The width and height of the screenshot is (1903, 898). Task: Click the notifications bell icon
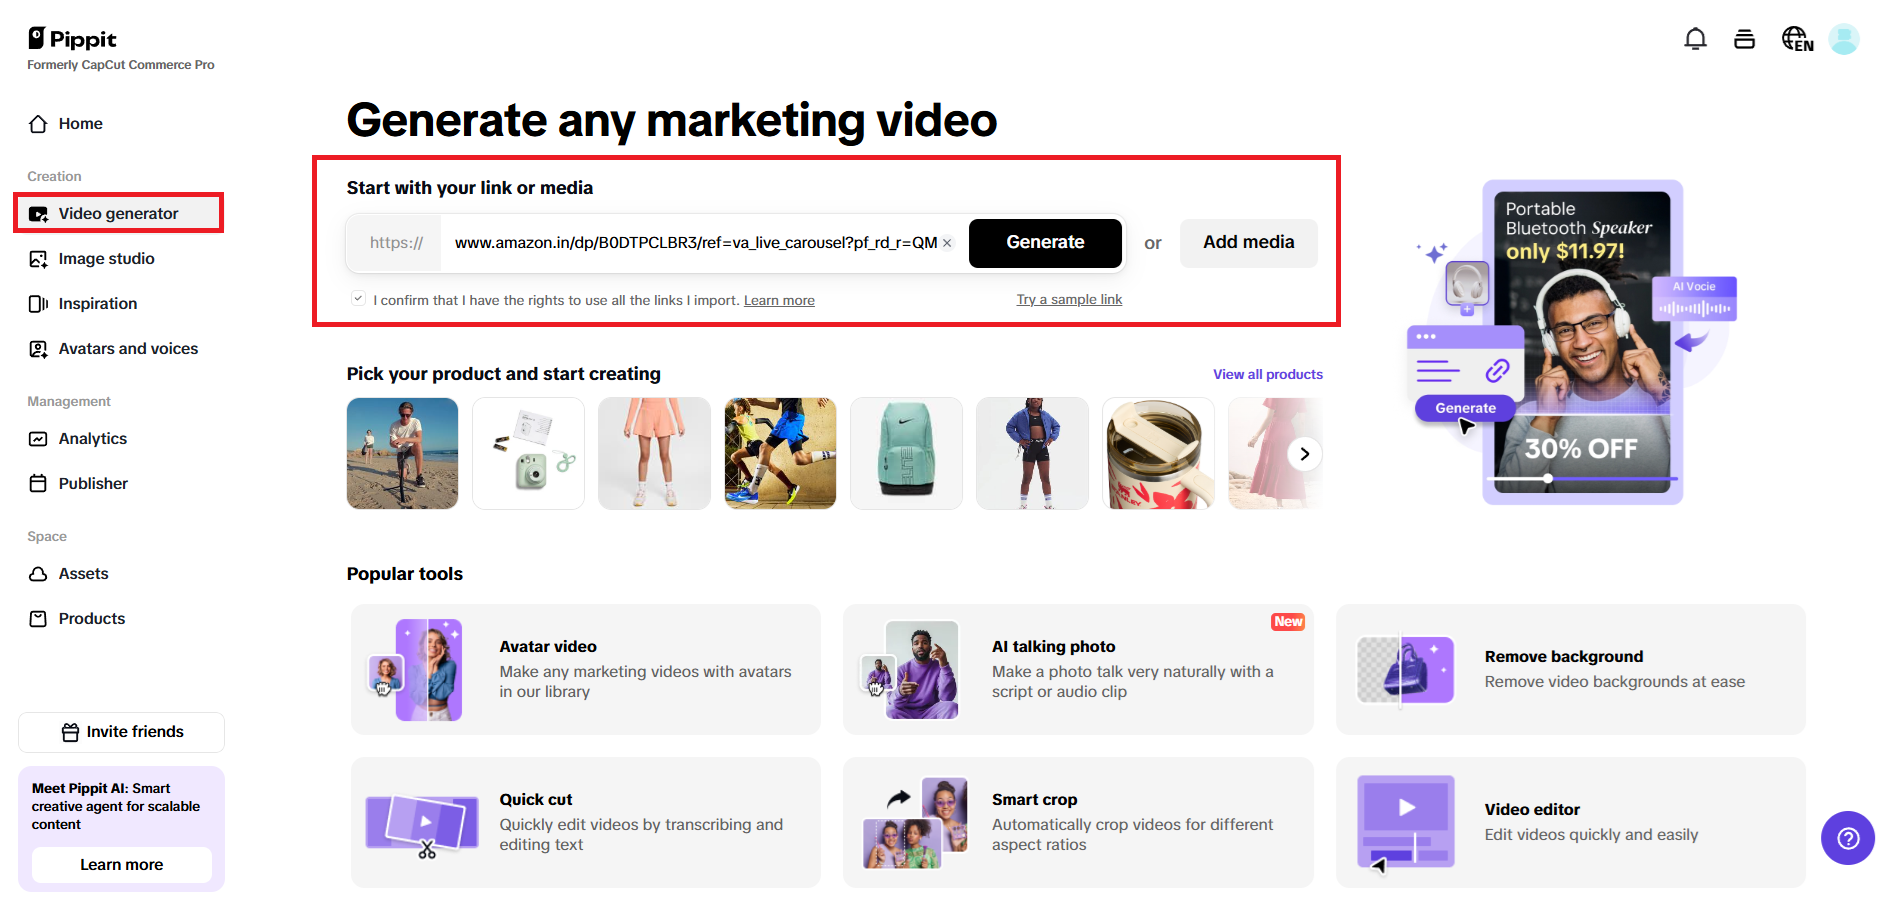click(x=1695, y=39)
